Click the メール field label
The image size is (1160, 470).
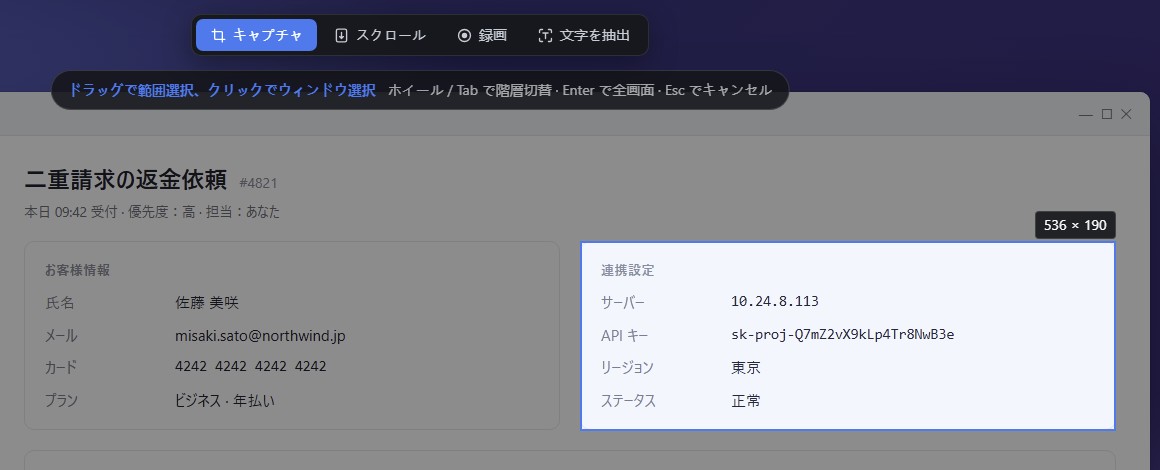[61, 336]
